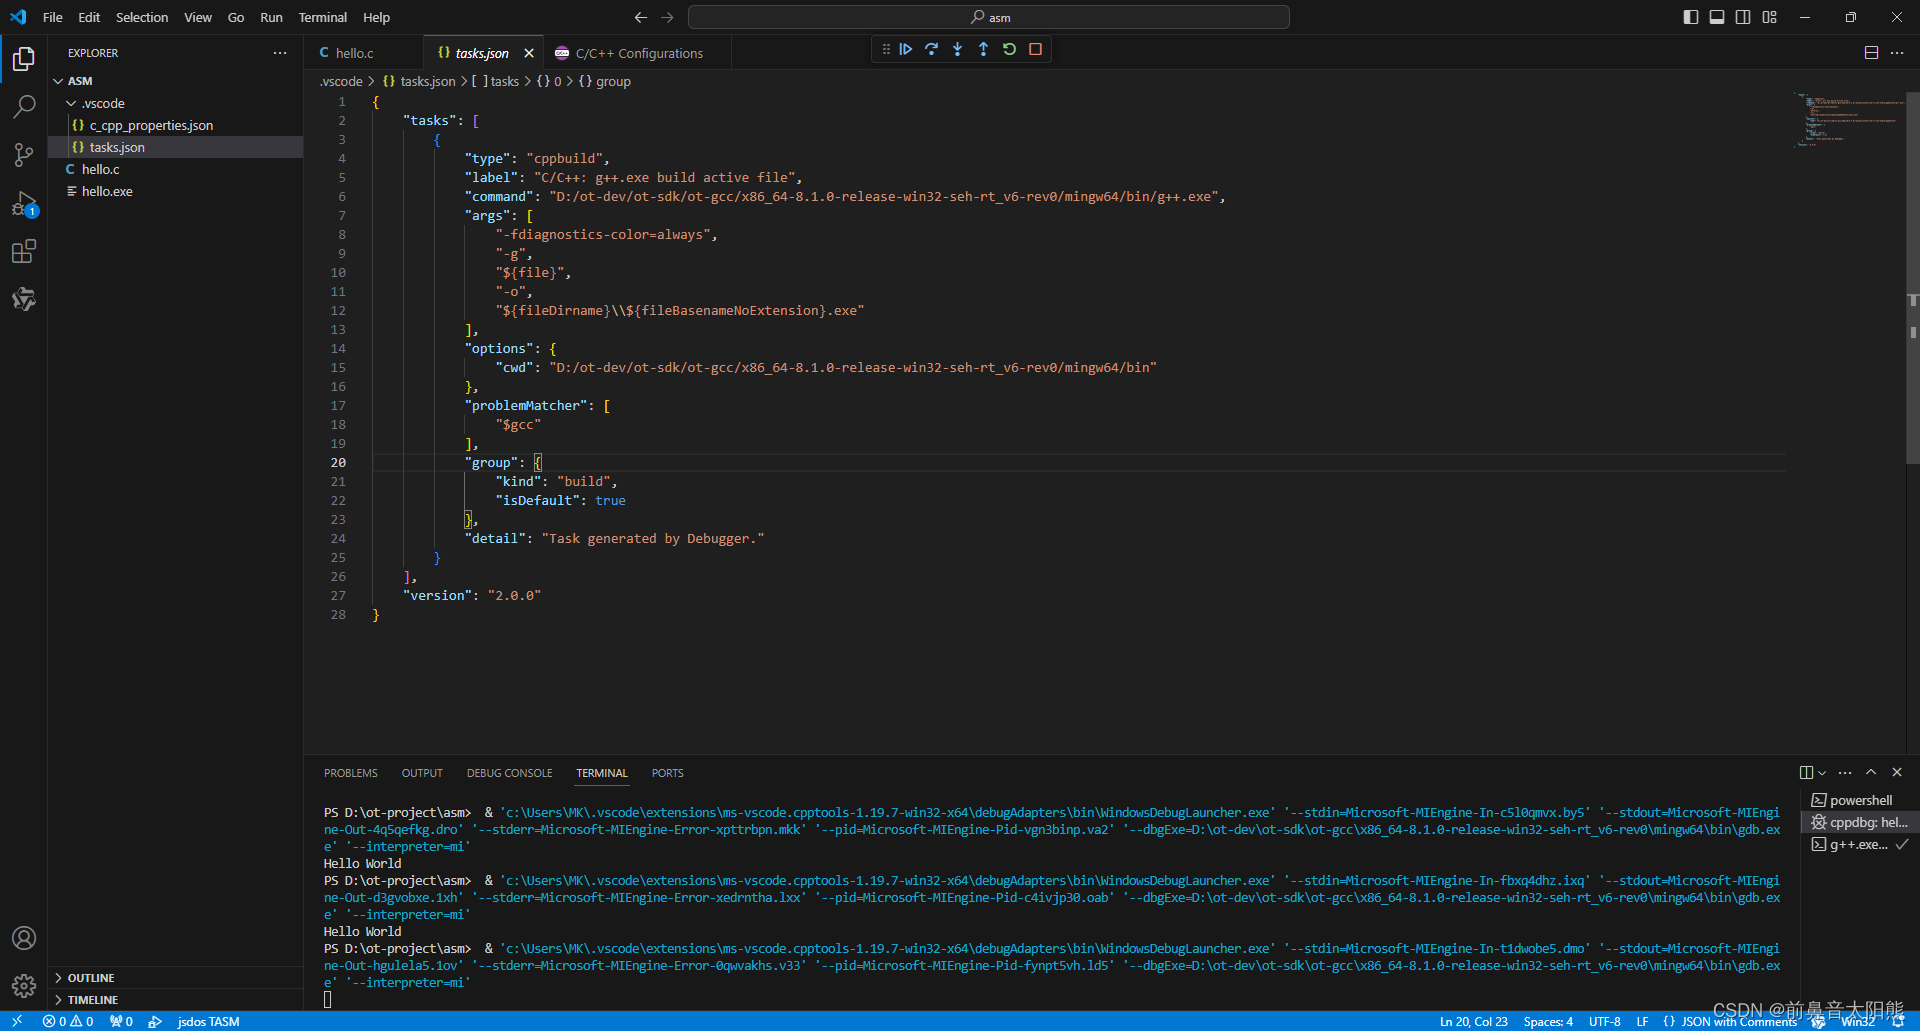
Task: Open the Run menu
Action: 271,17
